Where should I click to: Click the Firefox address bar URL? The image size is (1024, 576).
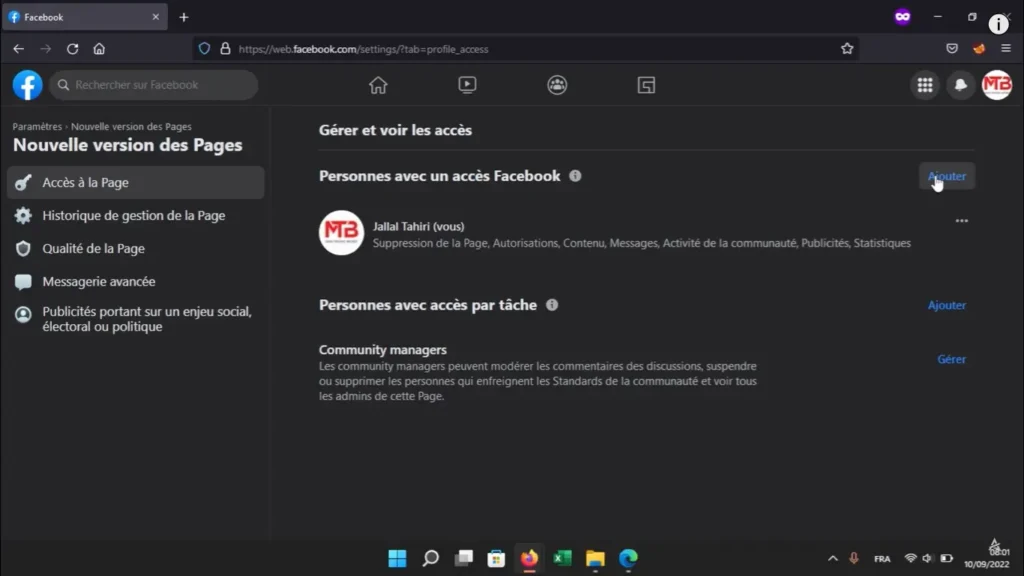[x=364, y=49]
